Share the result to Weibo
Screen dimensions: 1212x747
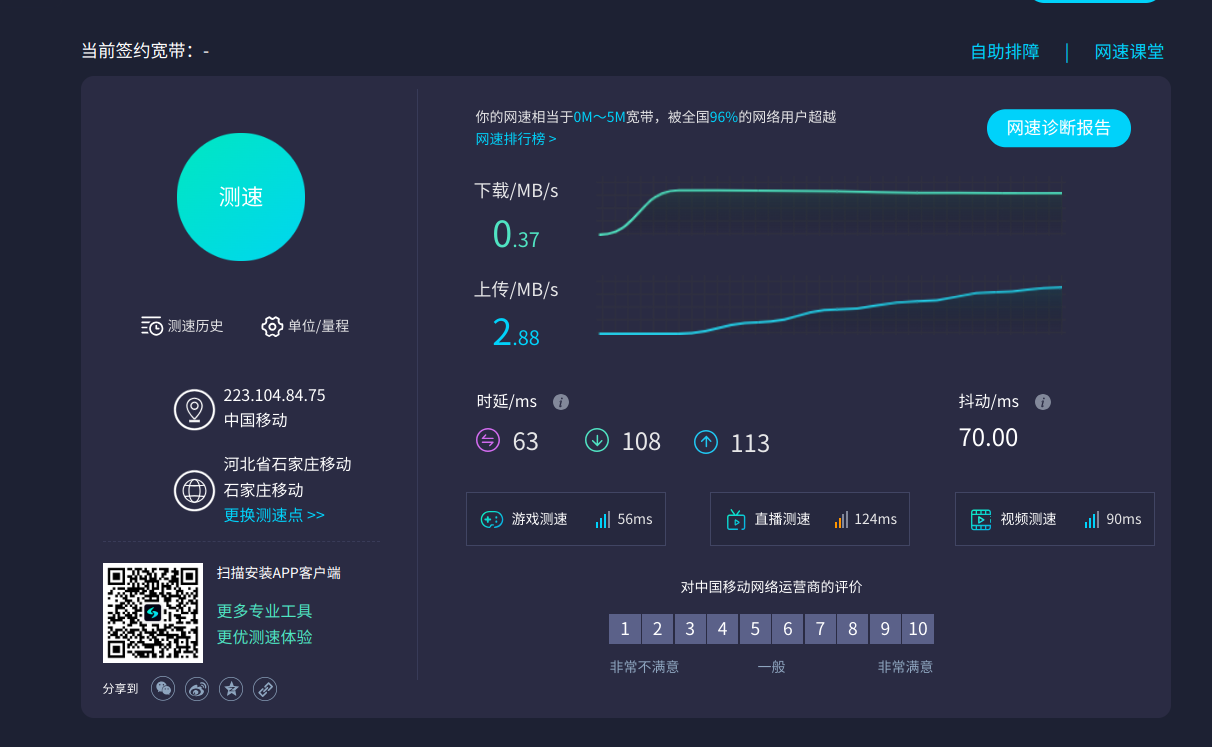[x=197, y=688]
